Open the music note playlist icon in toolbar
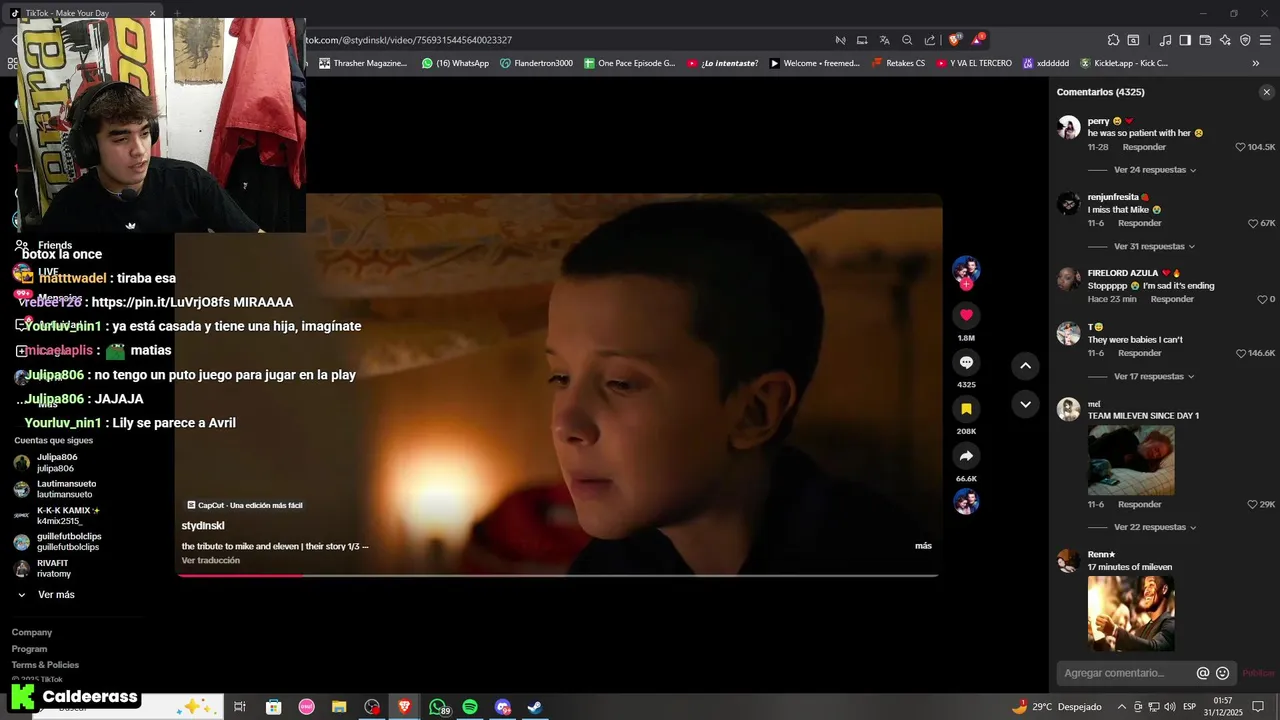Viewport: 1280px width, 720px height. pyautogui.click(x=1165, y=40)
